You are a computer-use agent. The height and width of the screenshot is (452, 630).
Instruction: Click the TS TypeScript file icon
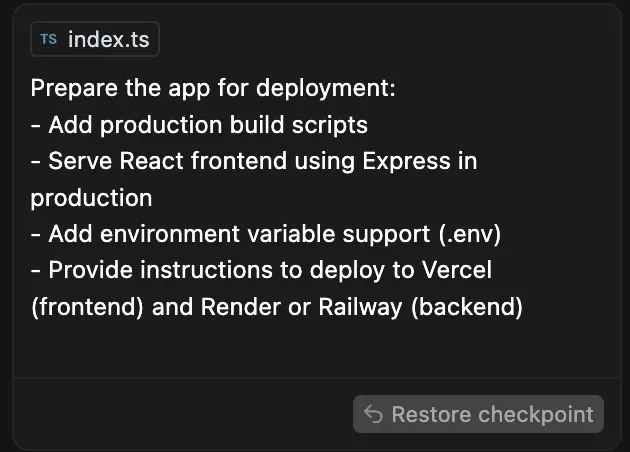[49, 39]
